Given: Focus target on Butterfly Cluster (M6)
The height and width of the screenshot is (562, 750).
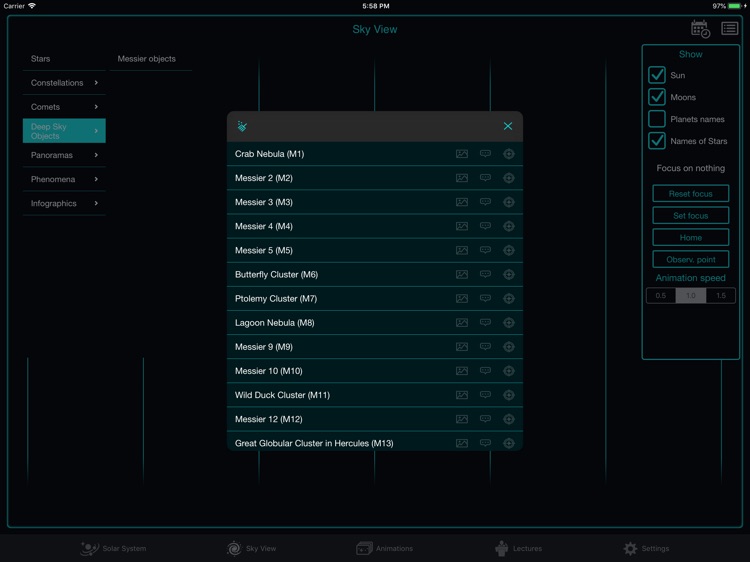Looking at the screenshot, I should [x=508, y=275].
